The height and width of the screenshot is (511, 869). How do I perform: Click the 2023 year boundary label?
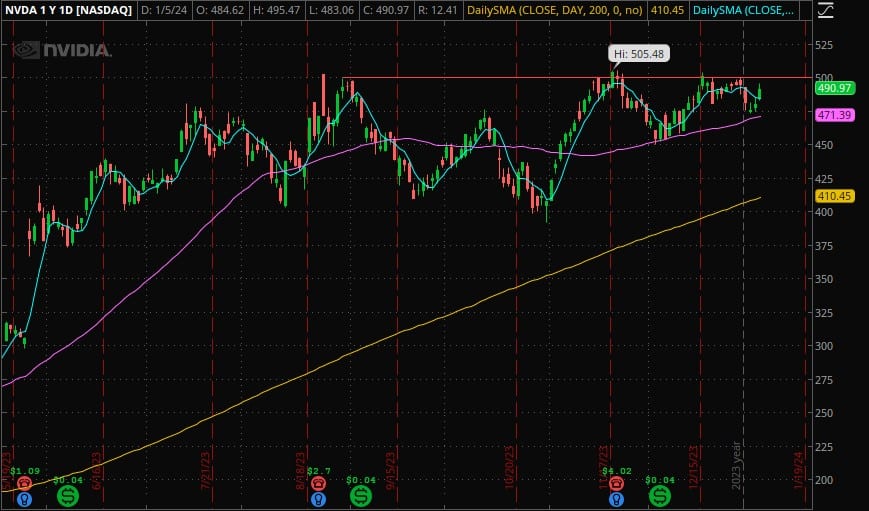tap(736, 465)
